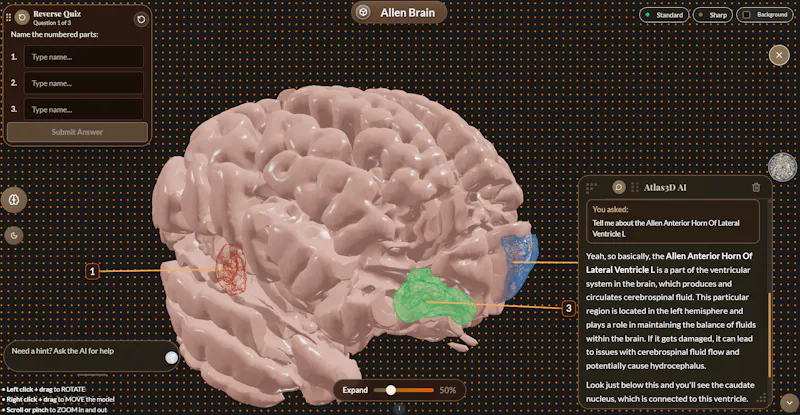Click the drag handle next to Atlas3D AI title
The height and width of the screenshot is (415, 800).
pos(635,187)
